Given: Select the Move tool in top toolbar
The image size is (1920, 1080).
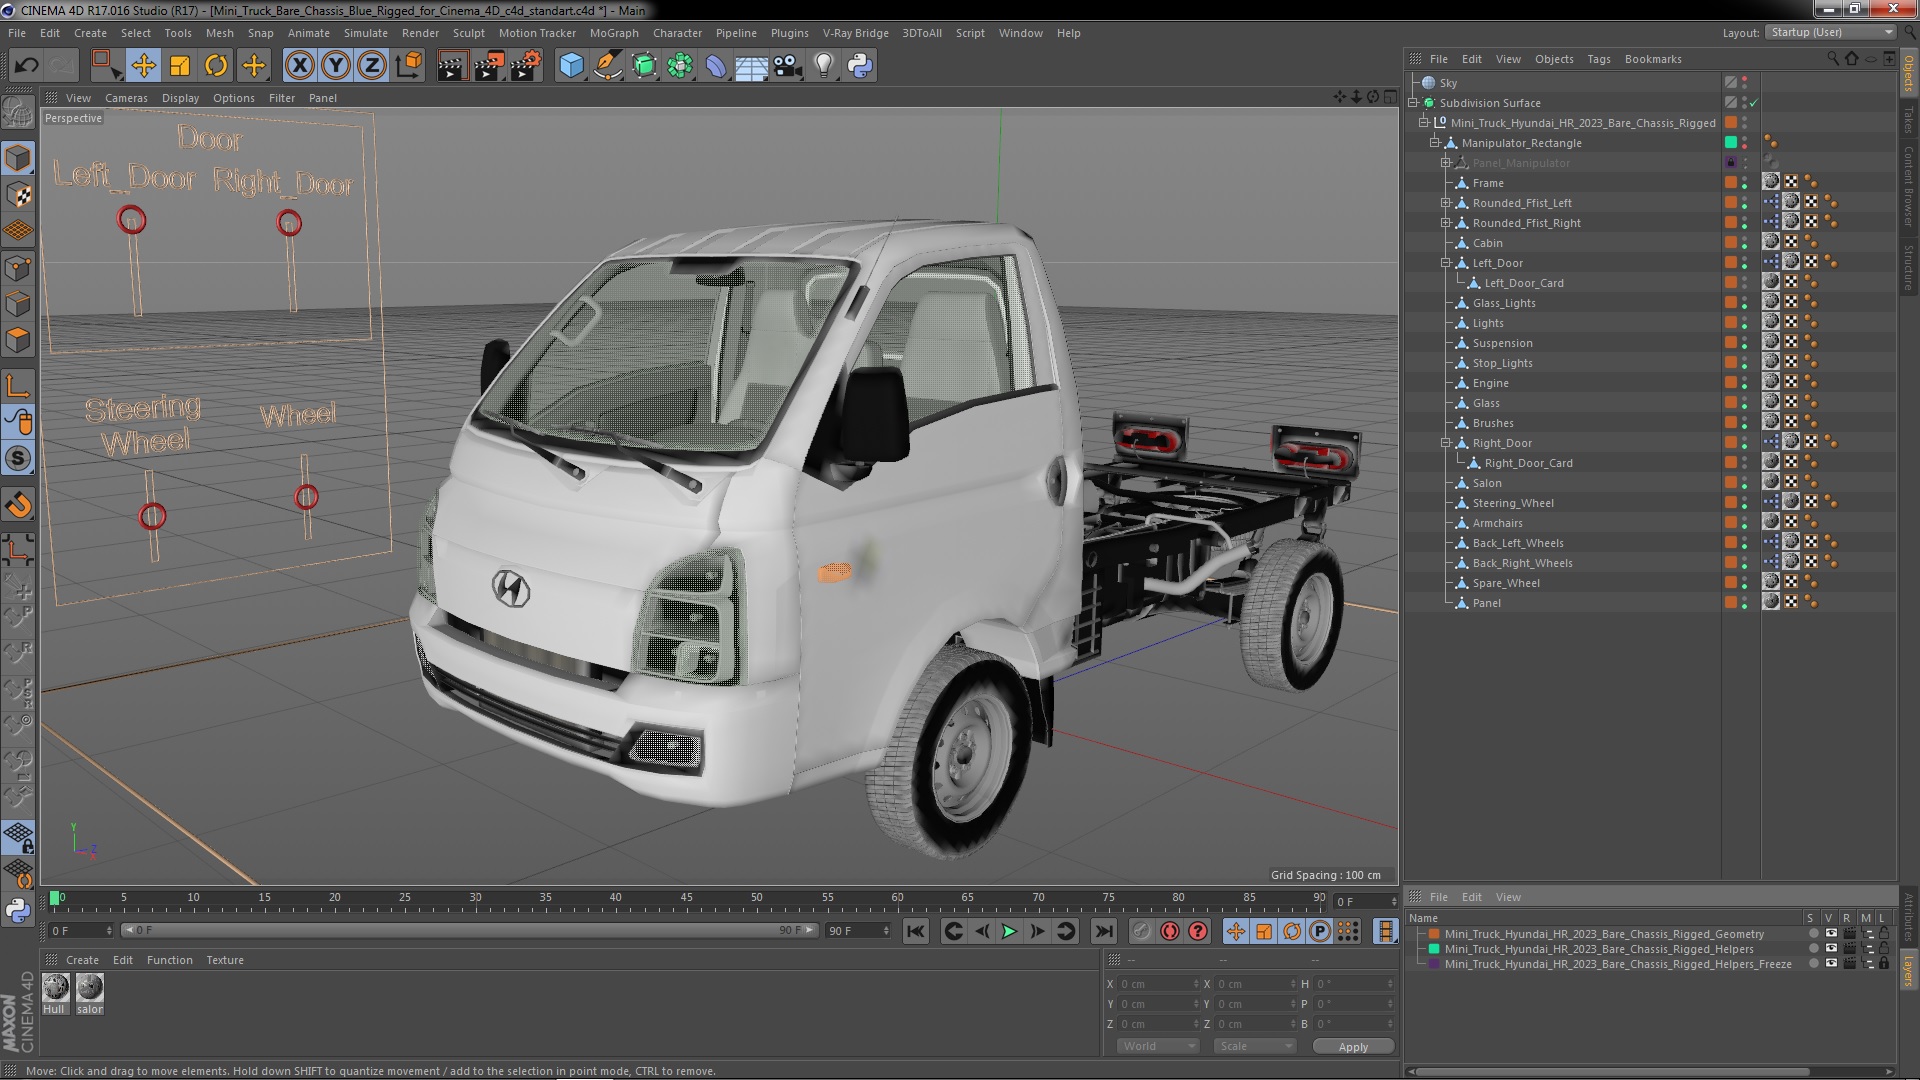Looking at the screenshot, I should [143, 66].
